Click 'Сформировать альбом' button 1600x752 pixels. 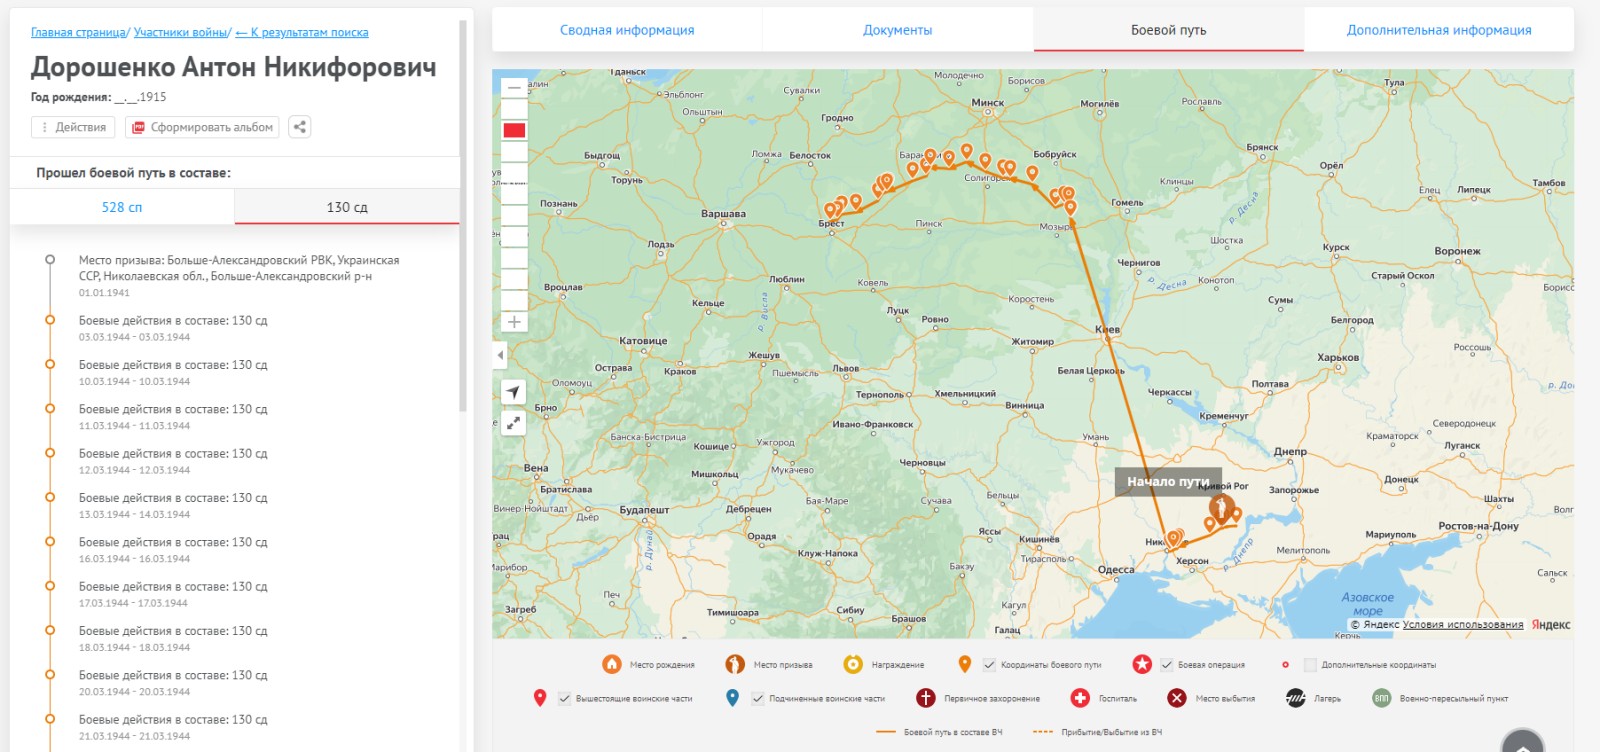pos(203,127)
